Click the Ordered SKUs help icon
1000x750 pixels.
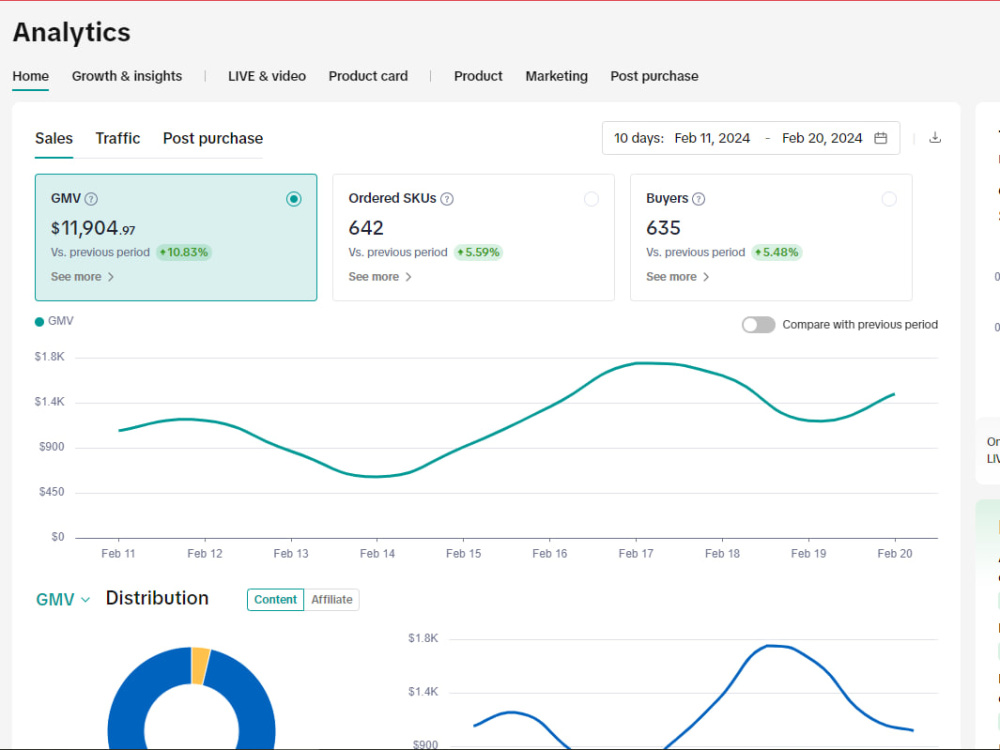coord(447,199)
